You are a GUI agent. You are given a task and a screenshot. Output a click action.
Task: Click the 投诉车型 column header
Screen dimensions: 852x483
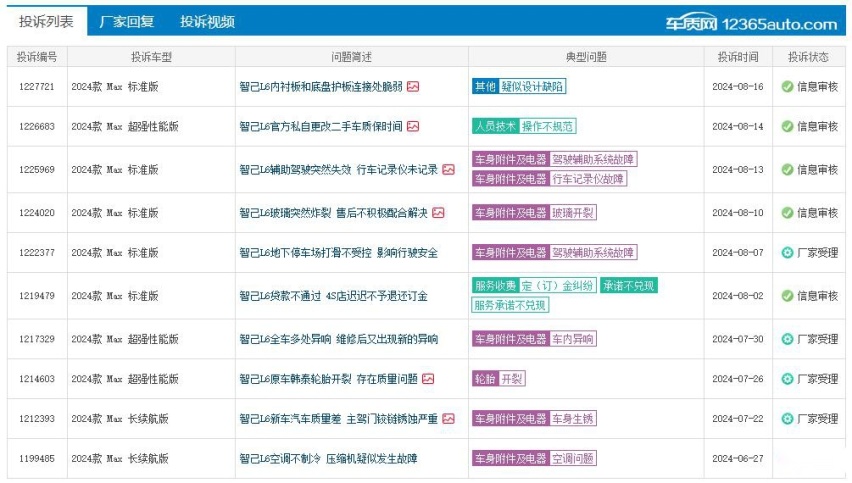[151, 57]
